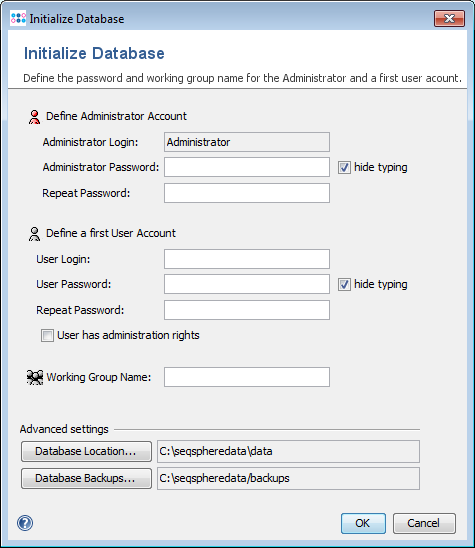Image resolution: width=475 pixels, height=548 pixels.
Task: Click the red administrator account icon
Action: coord(34,117)
